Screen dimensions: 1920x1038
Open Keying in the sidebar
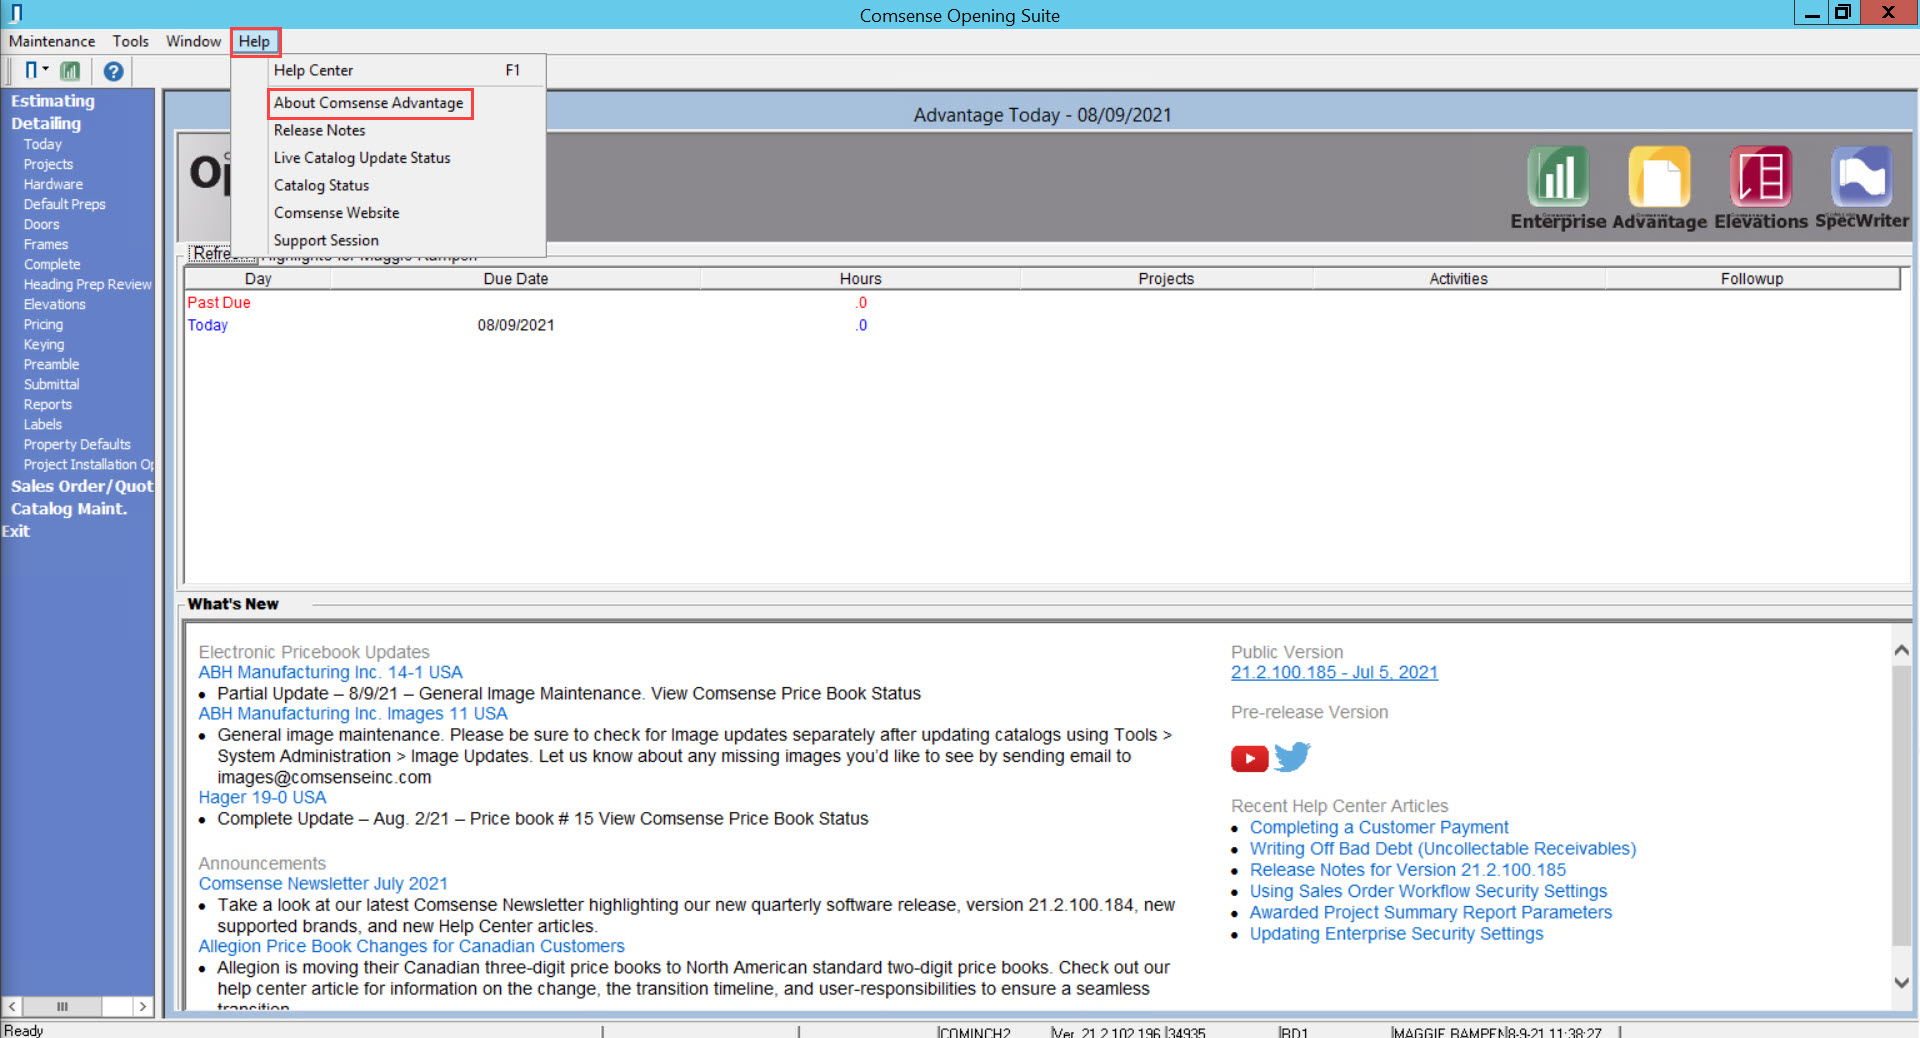click(44, 344)
